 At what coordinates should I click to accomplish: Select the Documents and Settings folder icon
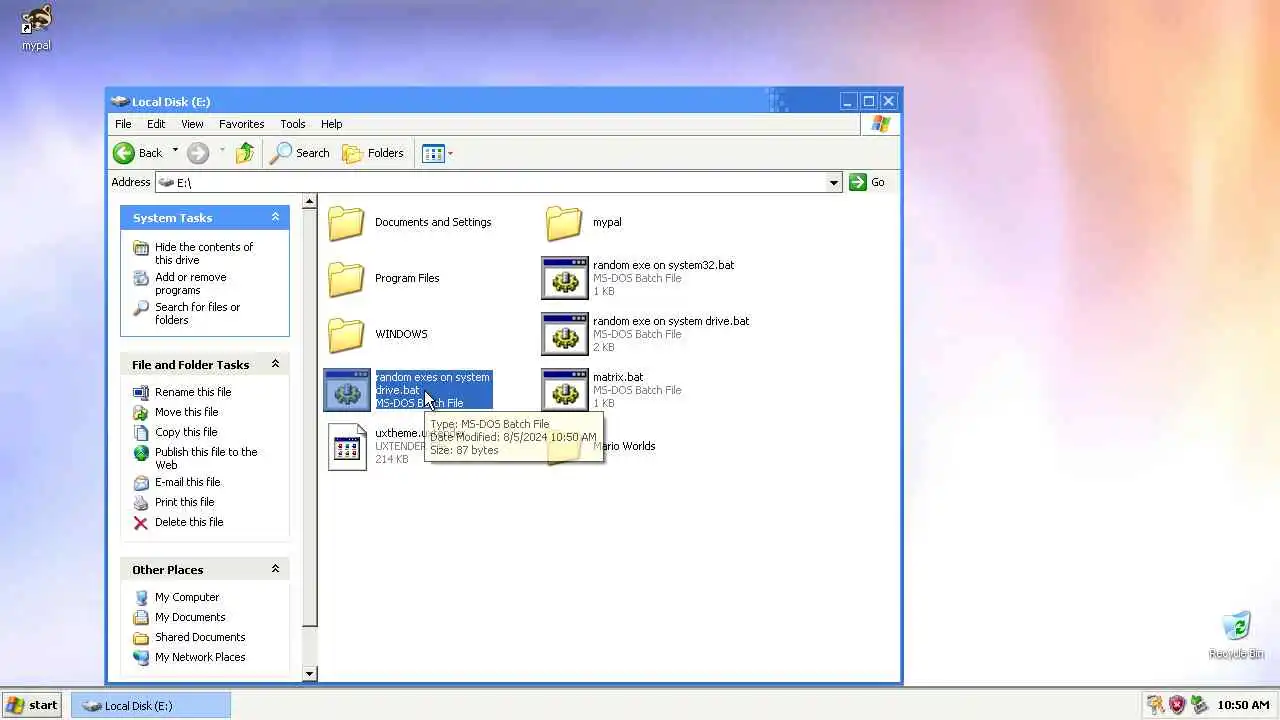point(346,222)
